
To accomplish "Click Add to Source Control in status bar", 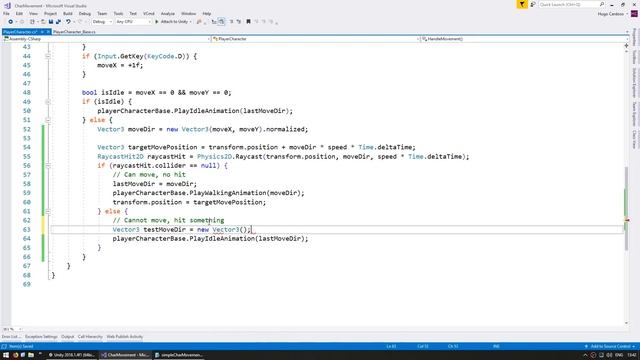I will (610, 347).
